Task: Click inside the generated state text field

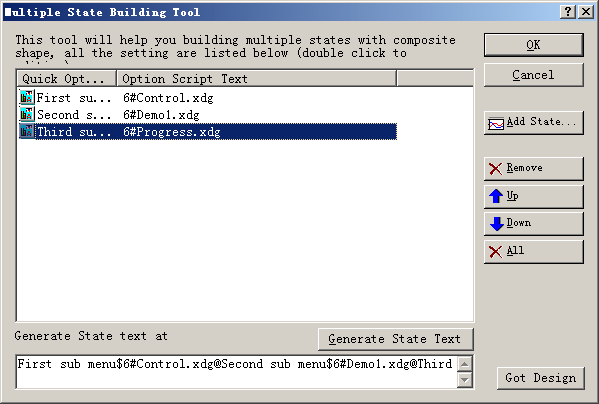Action: [x=236, y=372]
